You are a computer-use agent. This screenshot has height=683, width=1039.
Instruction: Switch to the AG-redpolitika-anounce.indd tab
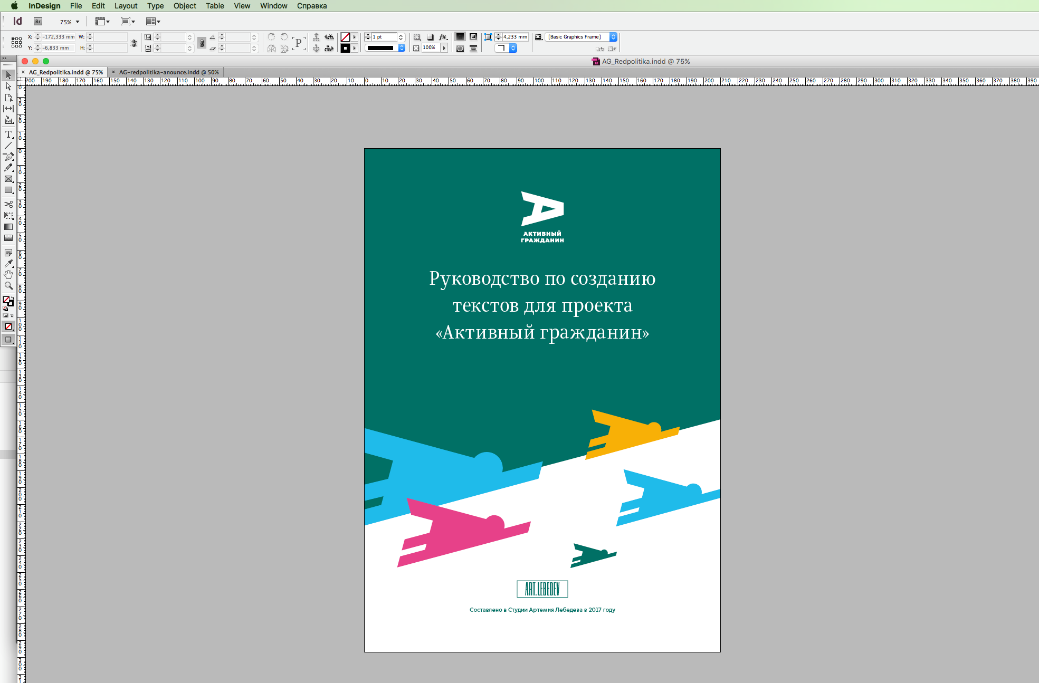168,72
